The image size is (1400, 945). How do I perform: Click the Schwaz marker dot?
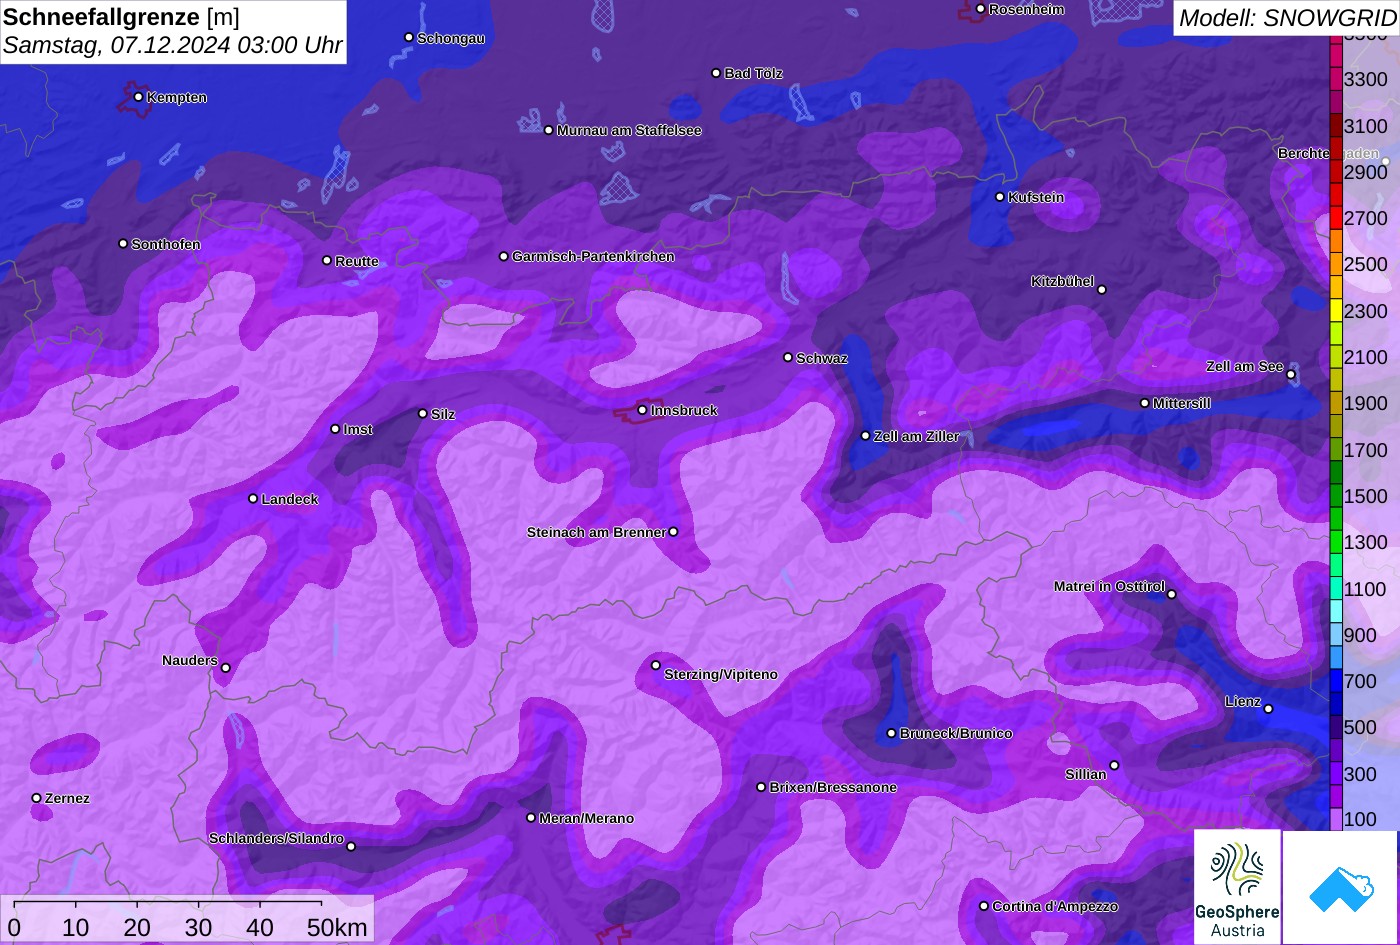788,357
